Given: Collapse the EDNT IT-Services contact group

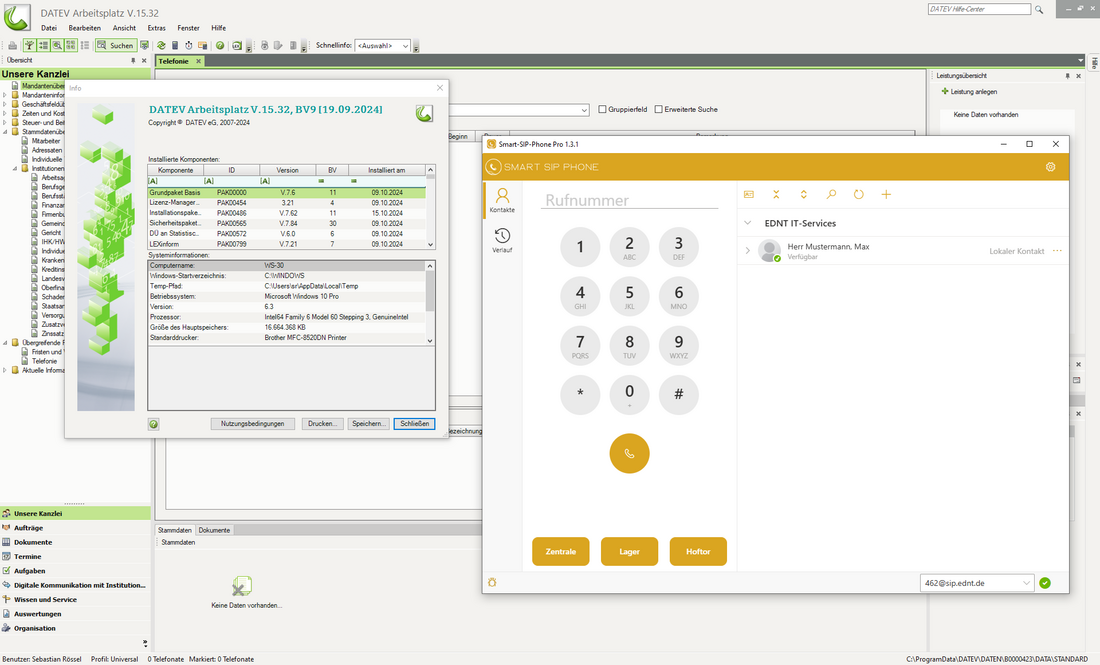Looking at the screenshot, I should tap(747, 223).
